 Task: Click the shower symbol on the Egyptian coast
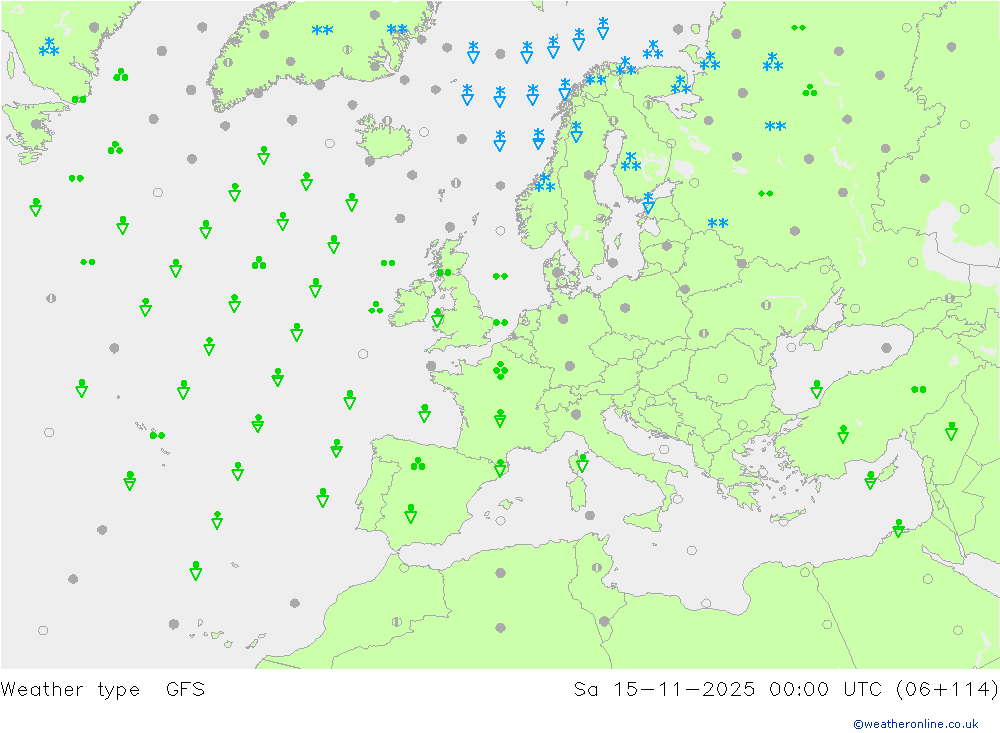point(899,528)
